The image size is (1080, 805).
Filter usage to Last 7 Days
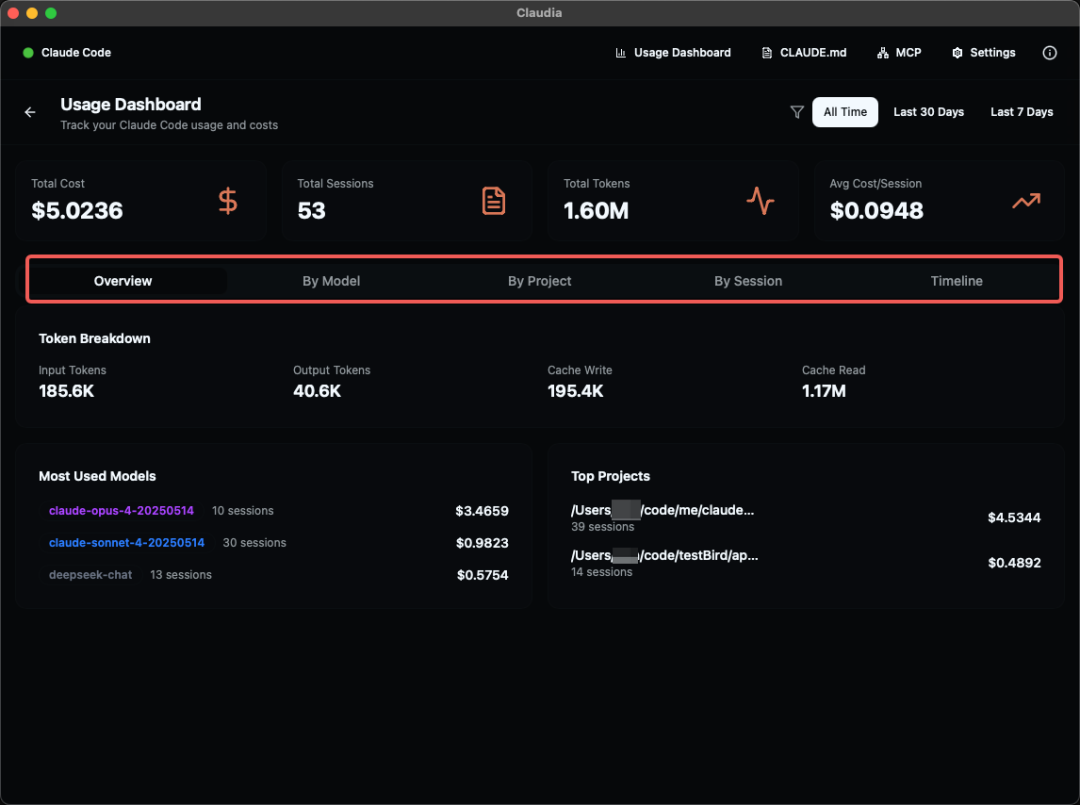point(1021,112)
